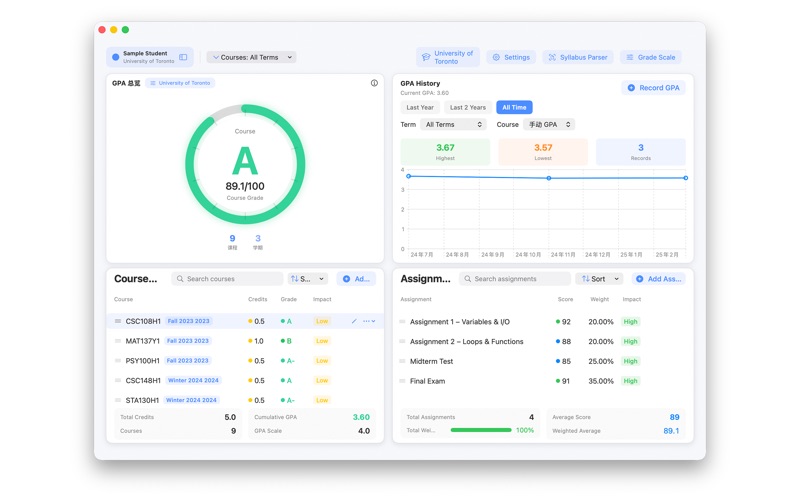Screen dimensions: 800x500
Task: Click the Sample Student profile button
Action: pos(149,57)
